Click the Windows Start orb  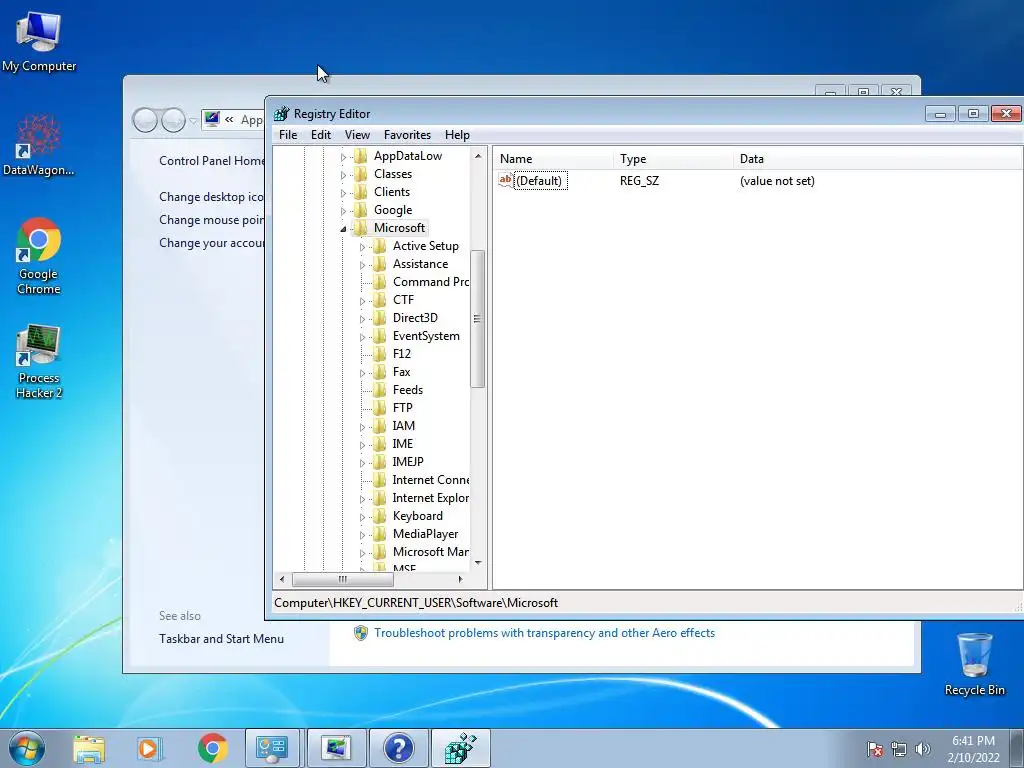pyautogui.click(x=27, y=748)
